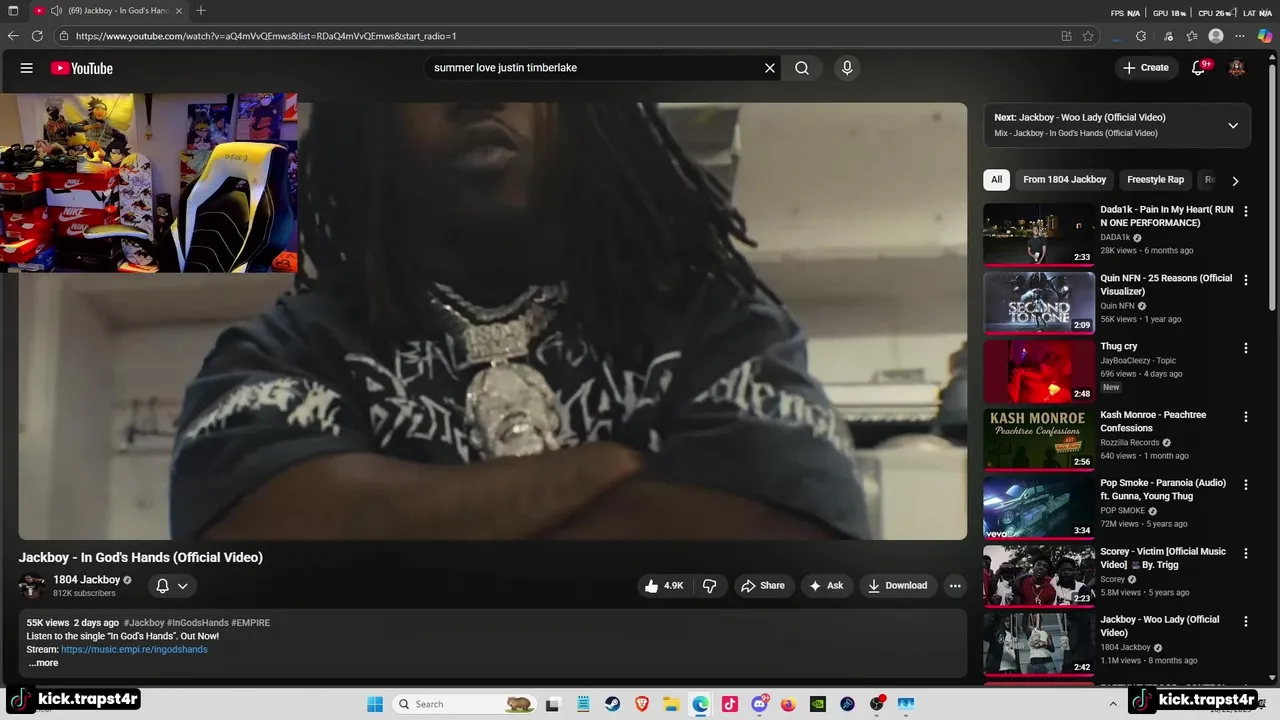Open the browser profile icon

pos(1216,36)
